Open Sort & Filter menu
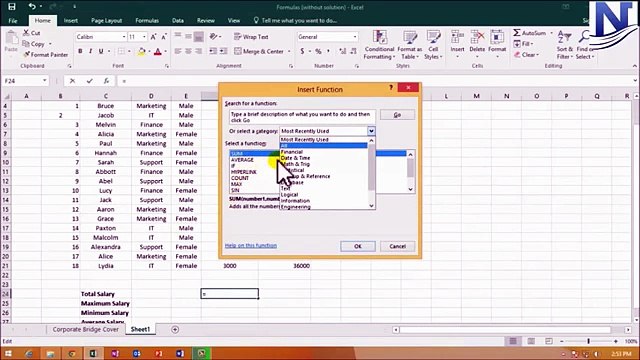Screen dimensions: 640x360 564,45
